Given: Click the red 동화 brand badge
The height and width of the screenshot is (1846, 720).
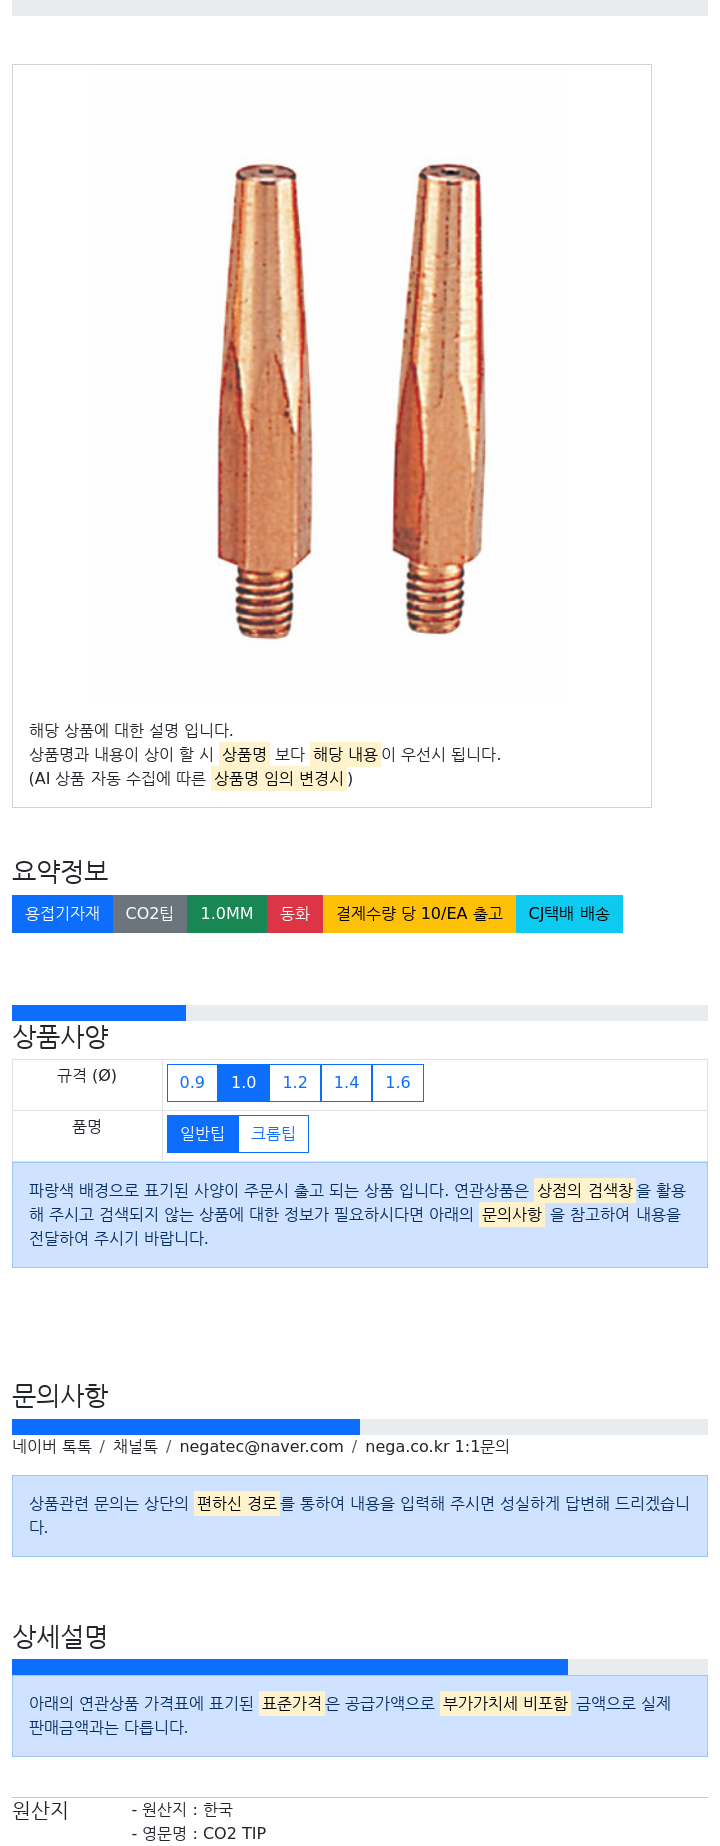Looking at the screenshot, I should [x=295, y=914].
